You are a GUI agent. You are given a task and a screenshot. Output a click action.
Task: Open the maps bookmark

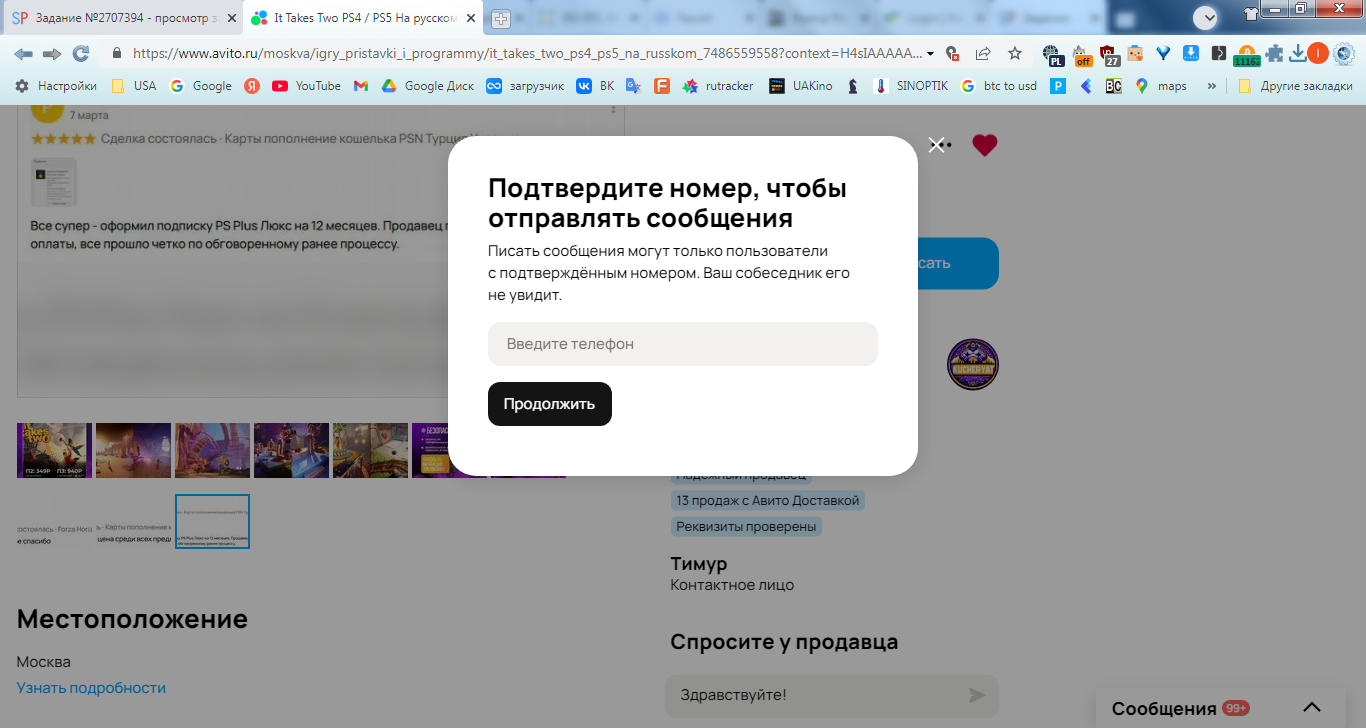tap(1161, 86)
